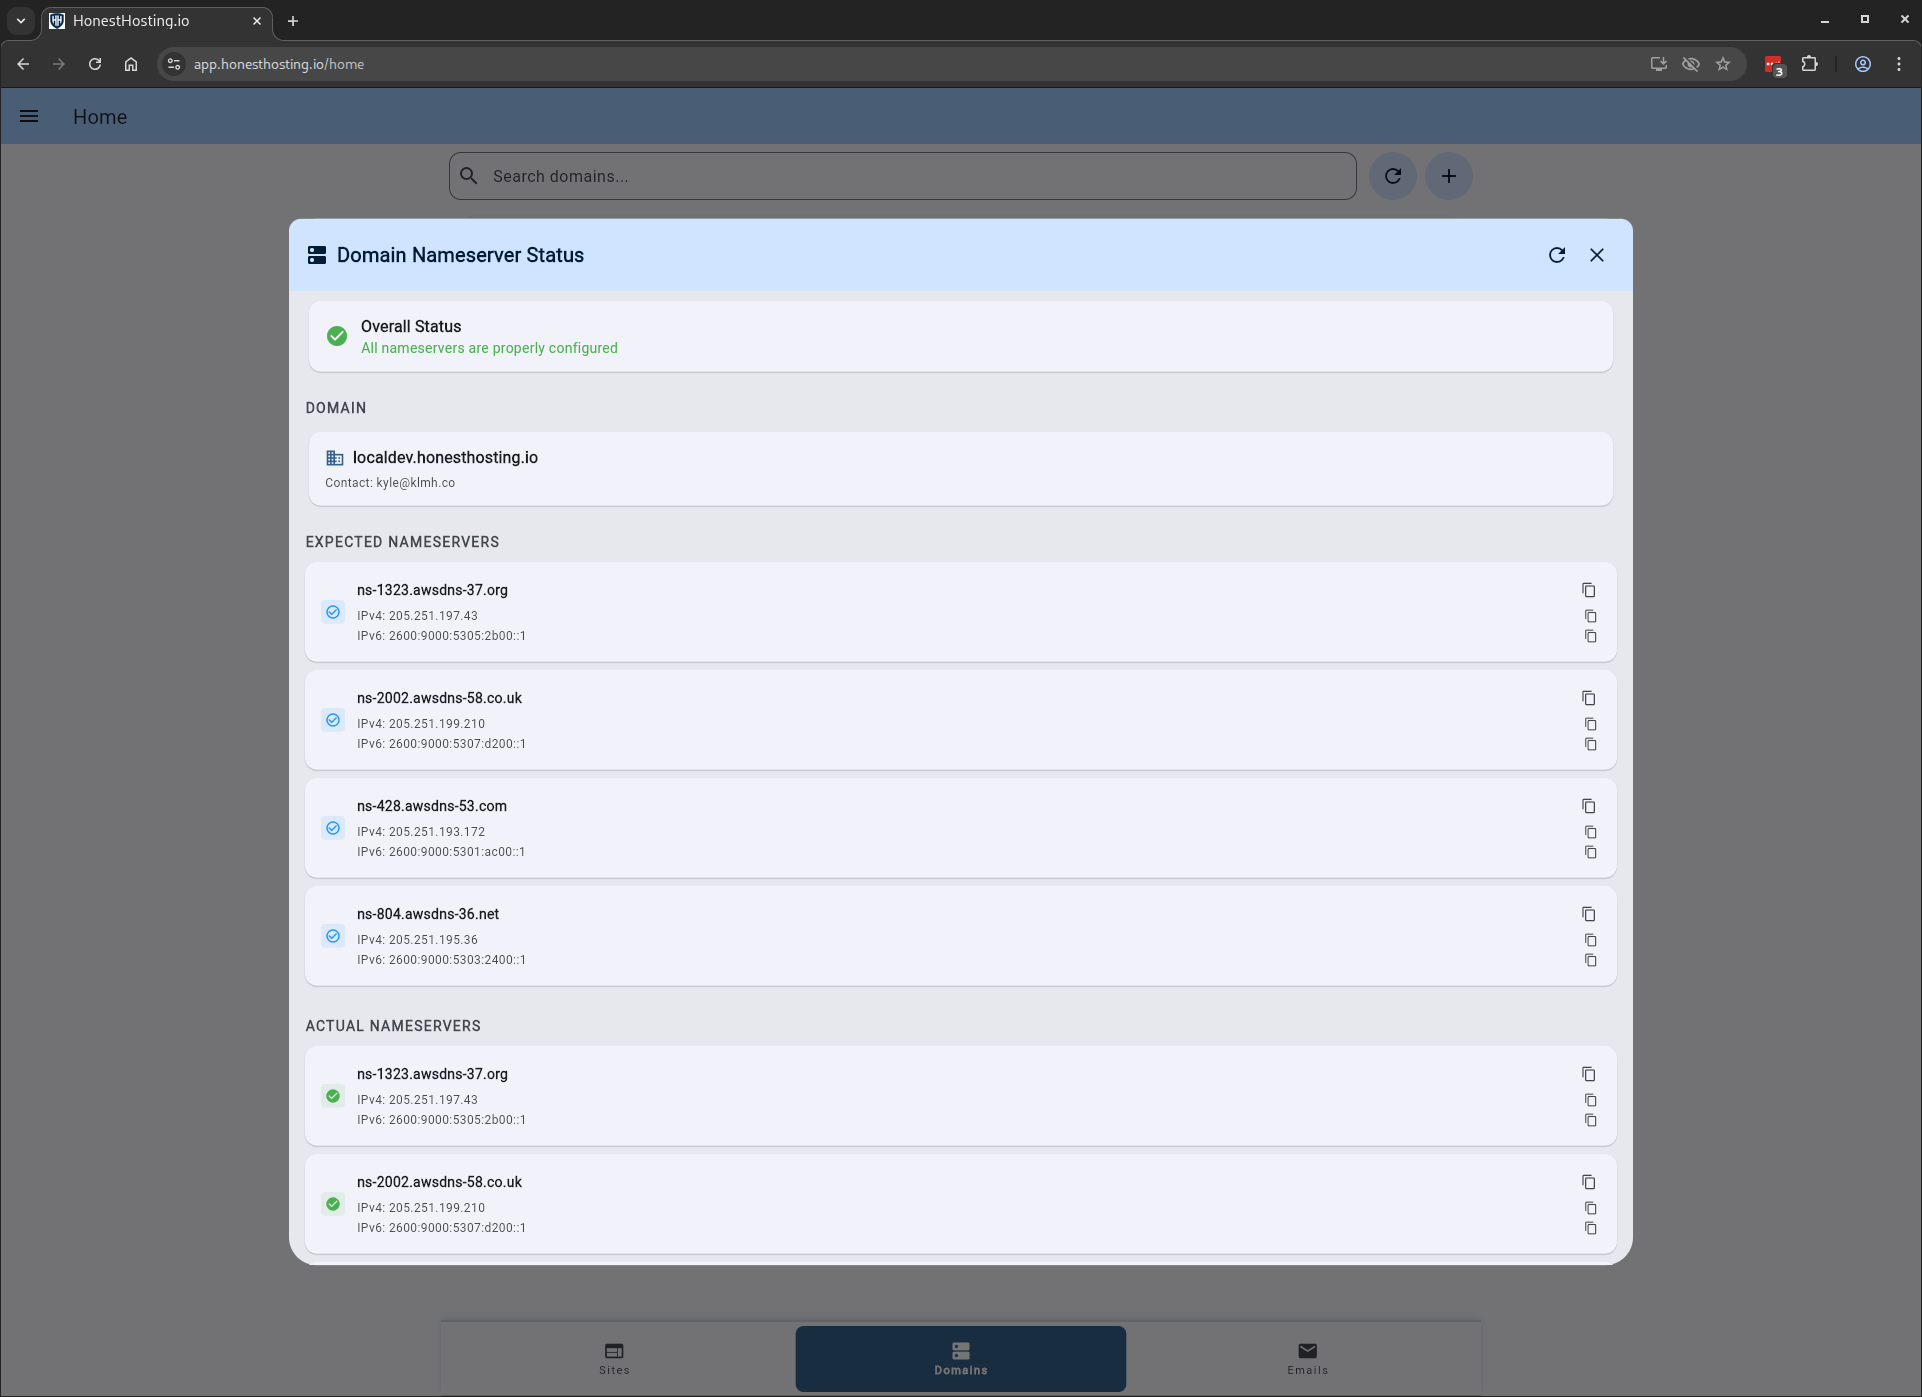Screen dimensions: 1922x1397
Task: Copy IPv6 of actual ns-2002.awsdns-58.co.uk
Action: point(1590,1228)
